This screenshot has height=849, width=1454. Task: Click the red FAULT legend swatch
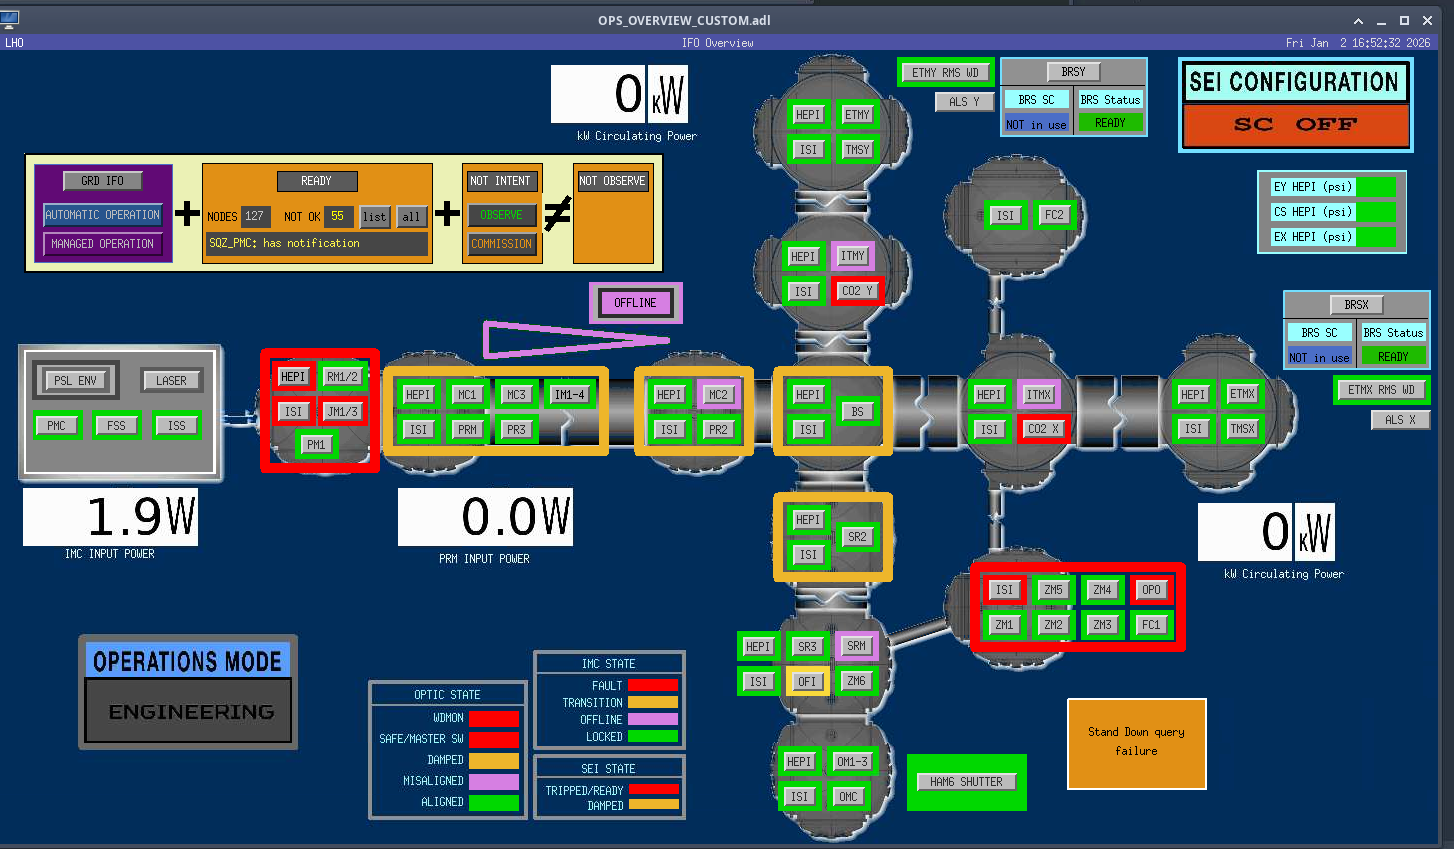tap(652, 686)
